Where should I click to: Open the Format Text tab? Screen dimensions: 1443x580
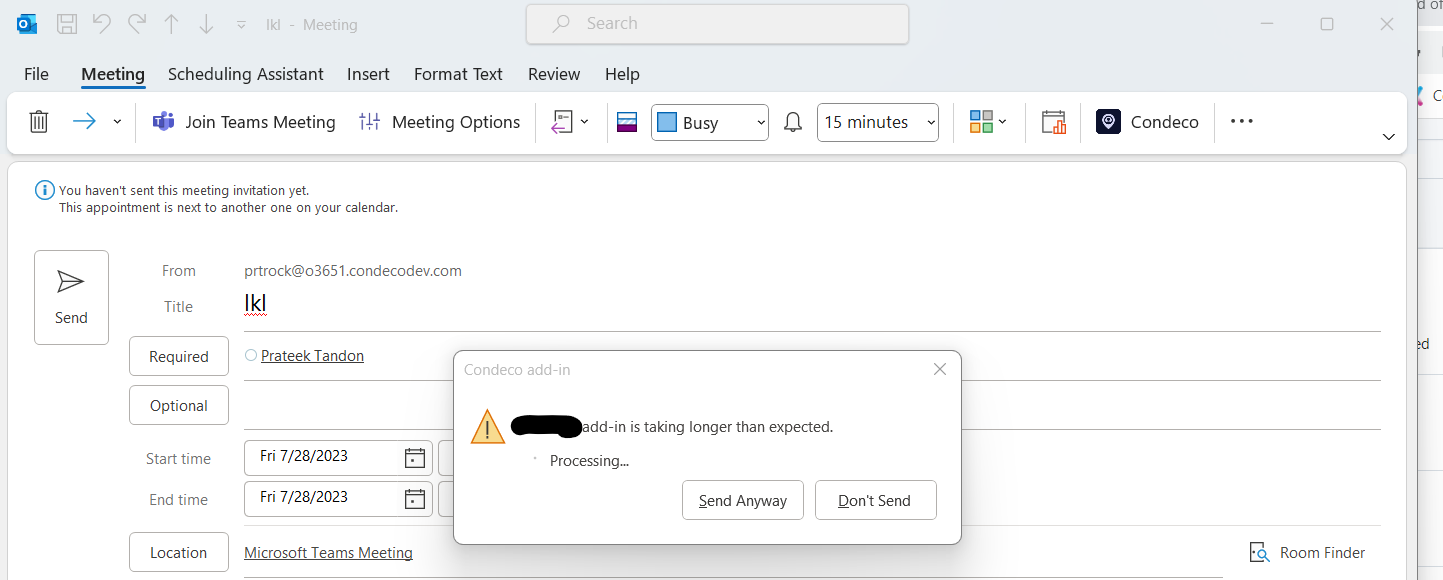(x=457, y=74)
